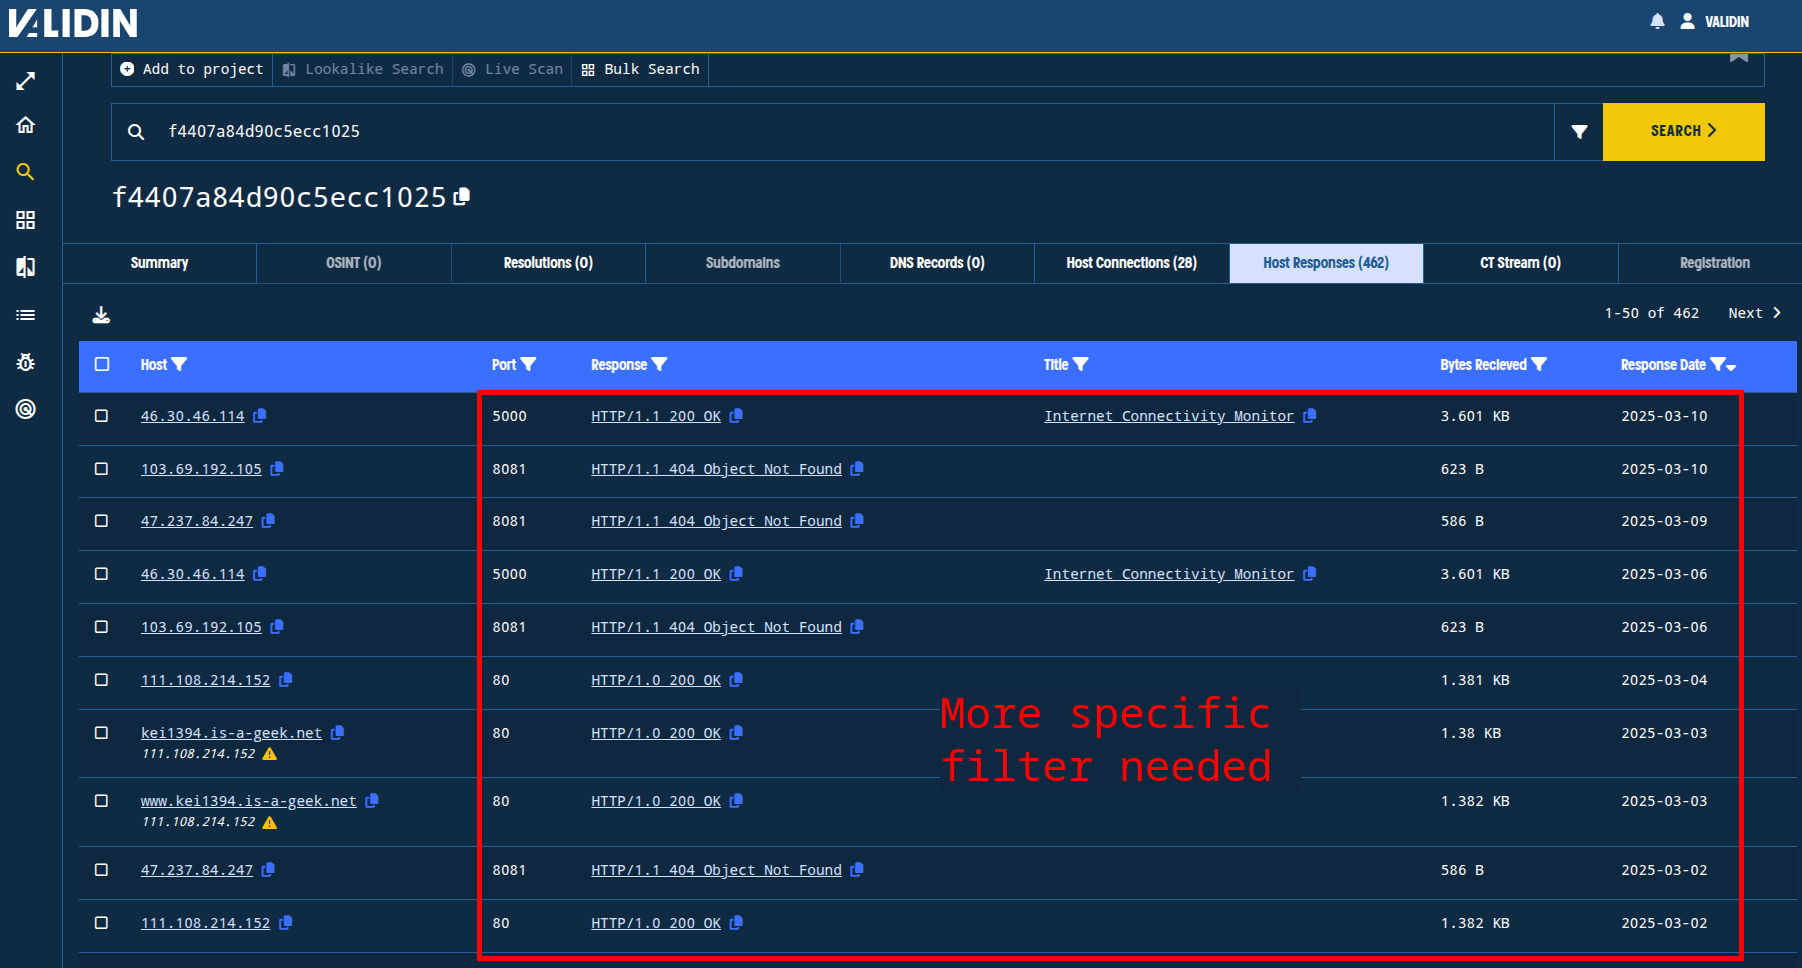Switch to the Summary tab

[x=159, y=263]
